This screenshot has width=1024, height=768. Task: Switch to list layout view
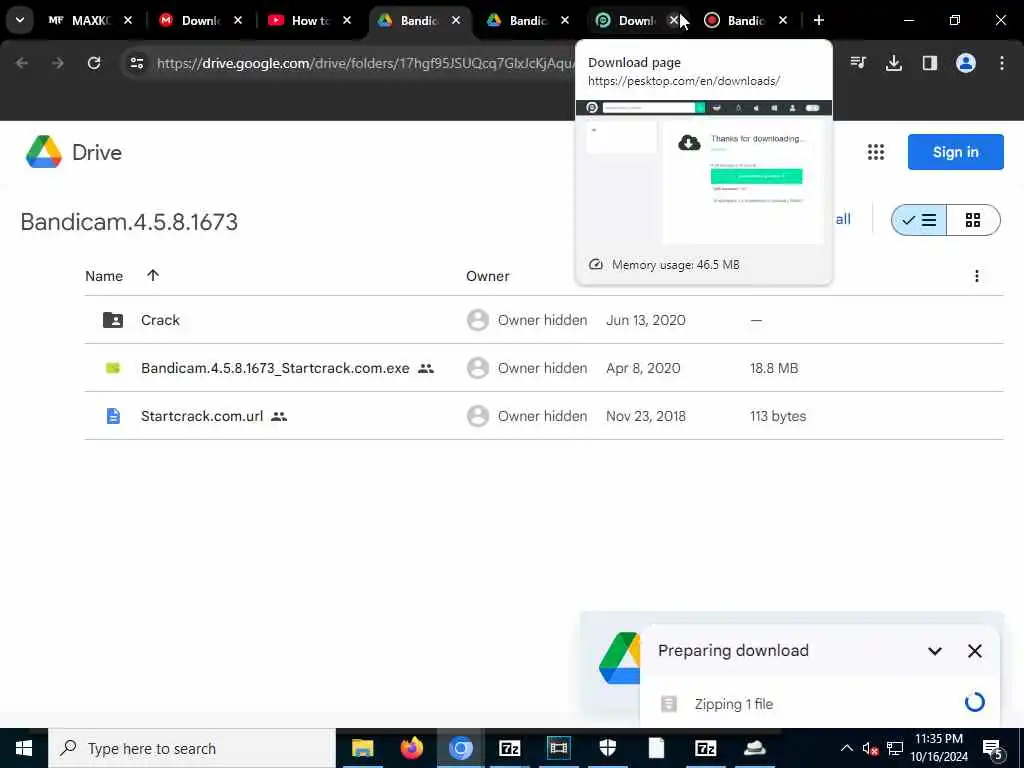click(x=919, y=220)
